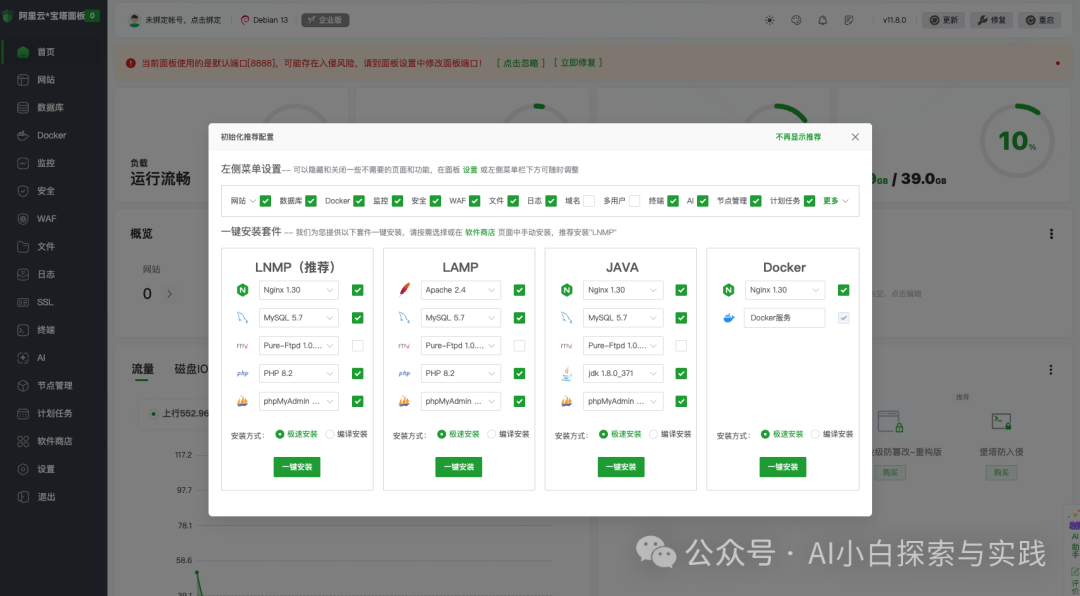Close the 初始化推荐配置 dialog
This screenshot has width=1080, height=596.
855,137
